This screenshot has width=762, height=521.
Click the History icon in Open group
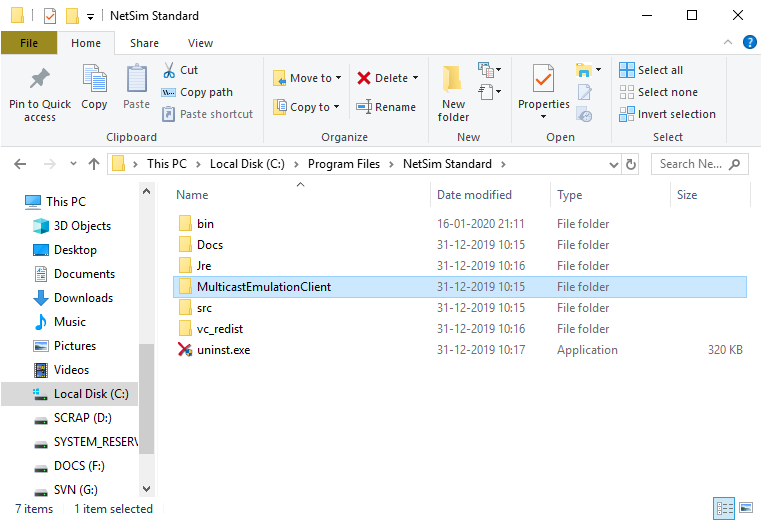(584, 115)
